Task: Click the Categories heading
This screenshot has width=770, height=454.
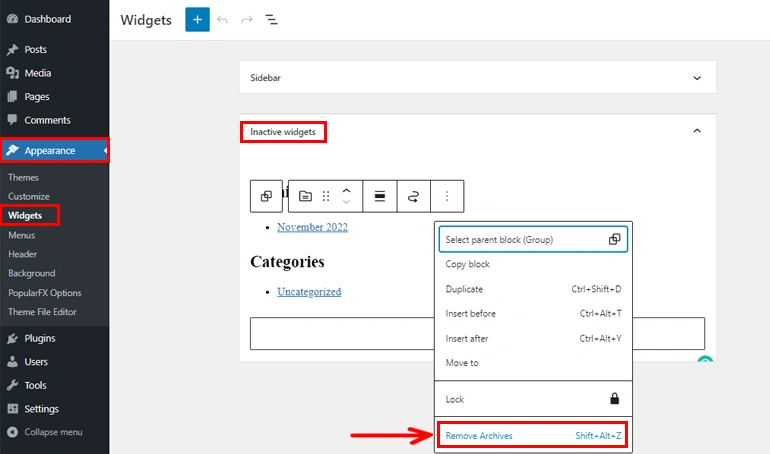Action: 287,262
